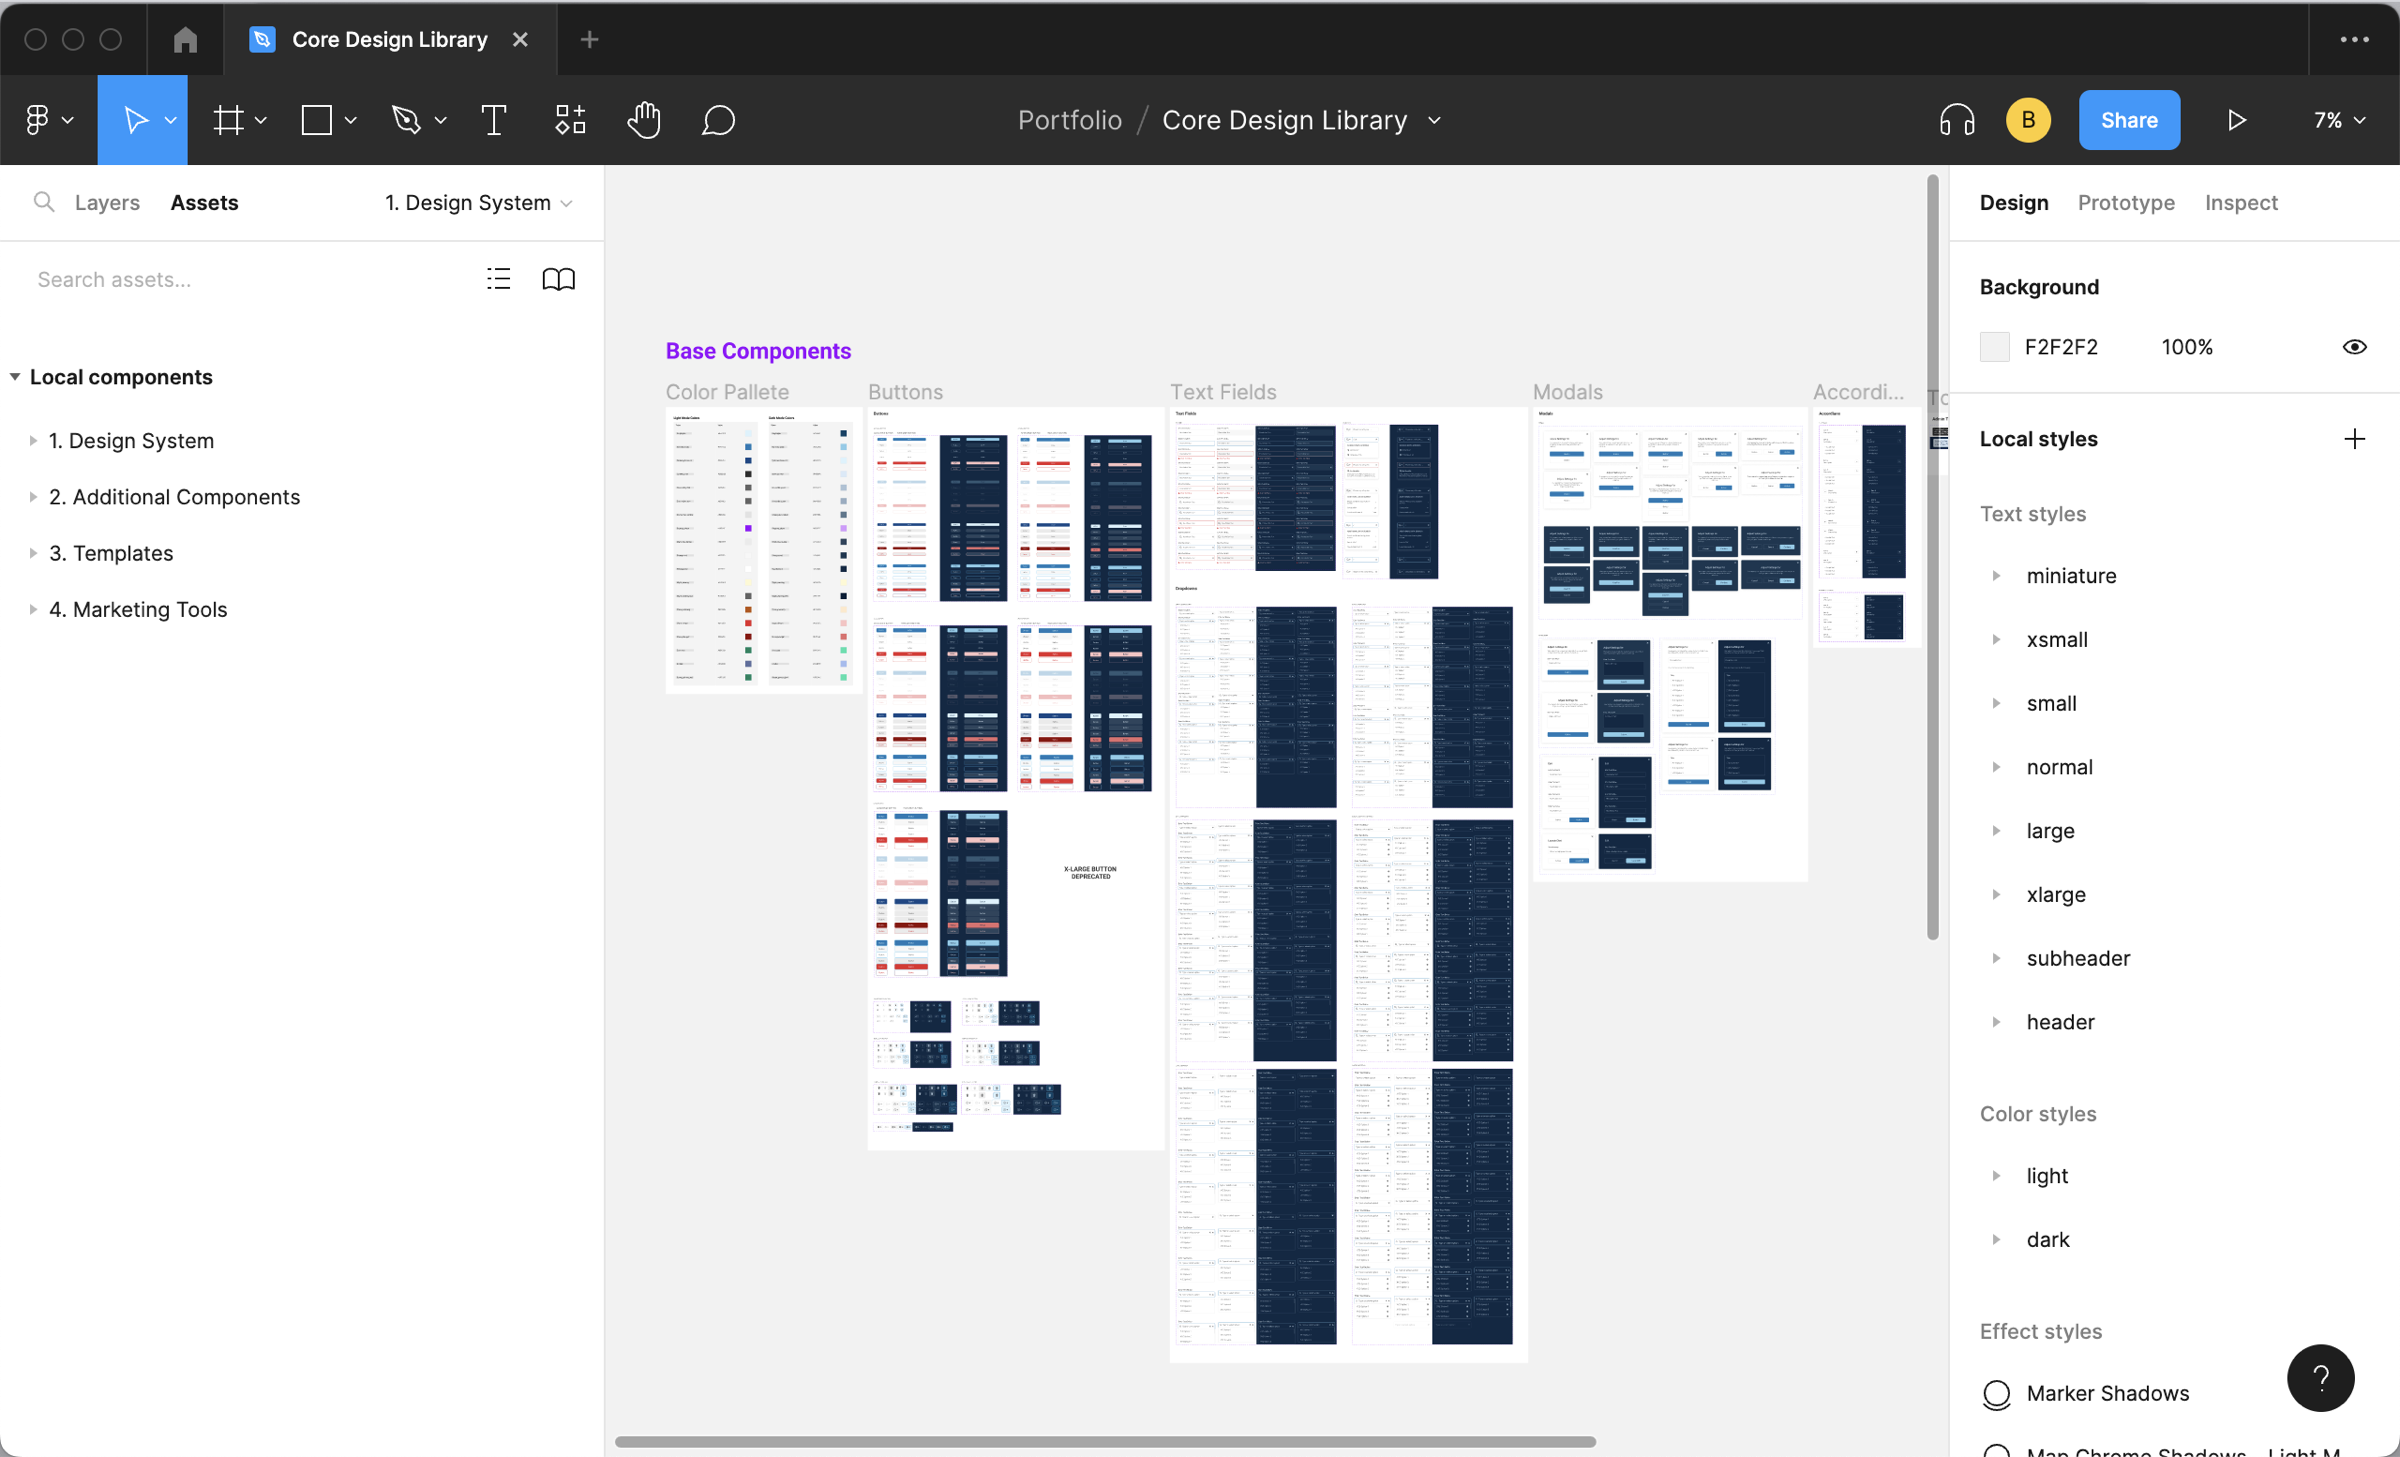Screen dimensions: 2400x1457
Task: Expand the 4. Marketing Tools folder
Action: click(33, 608)
